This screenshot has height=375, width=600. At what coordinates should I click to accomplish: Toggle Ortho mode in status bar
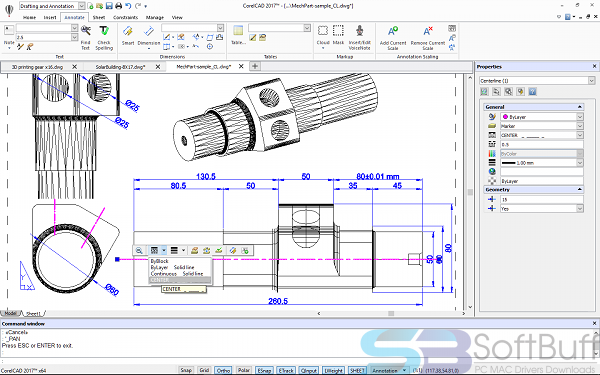tap(223, 370)
